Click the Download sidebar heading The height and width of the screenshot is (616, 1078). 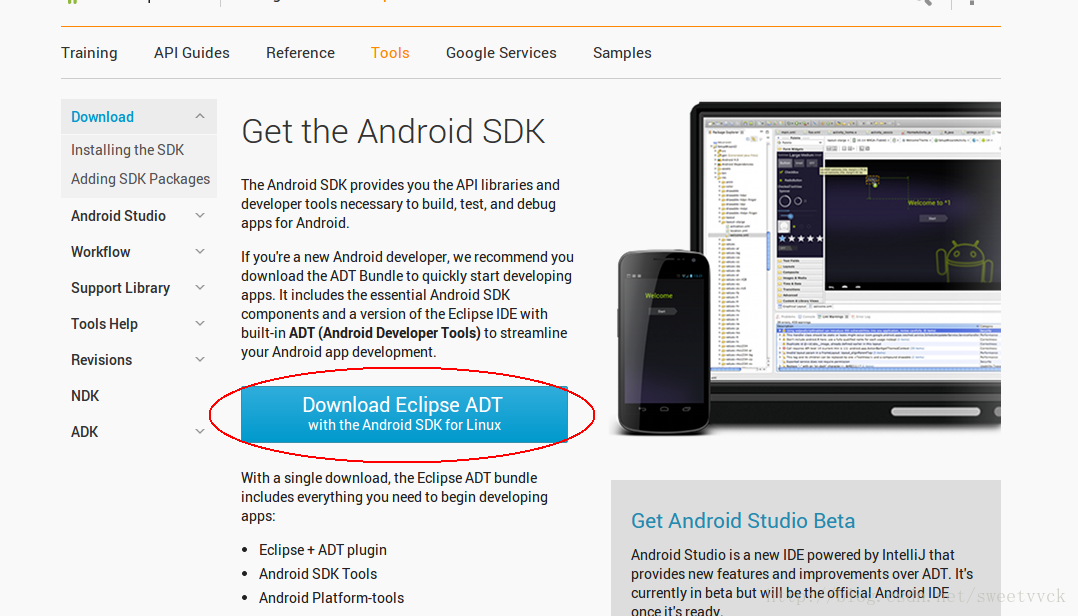point(102,117)
